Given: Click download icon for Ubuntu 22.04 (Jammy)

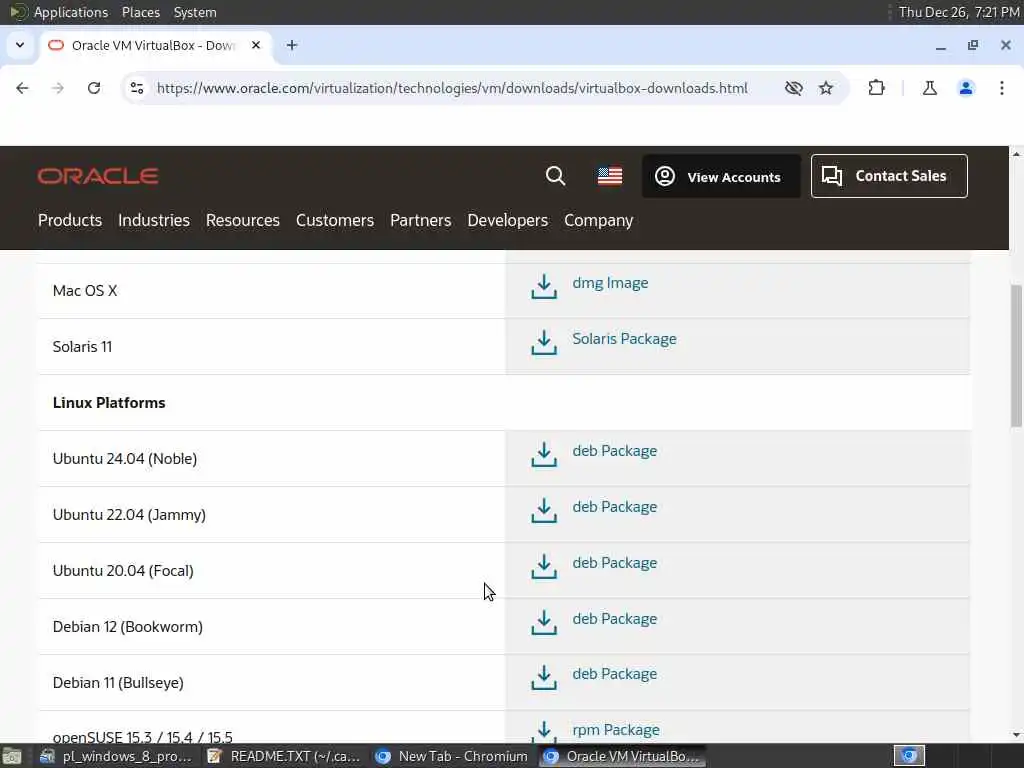Looking at the screenshot, I should click(x=544, y=511).
